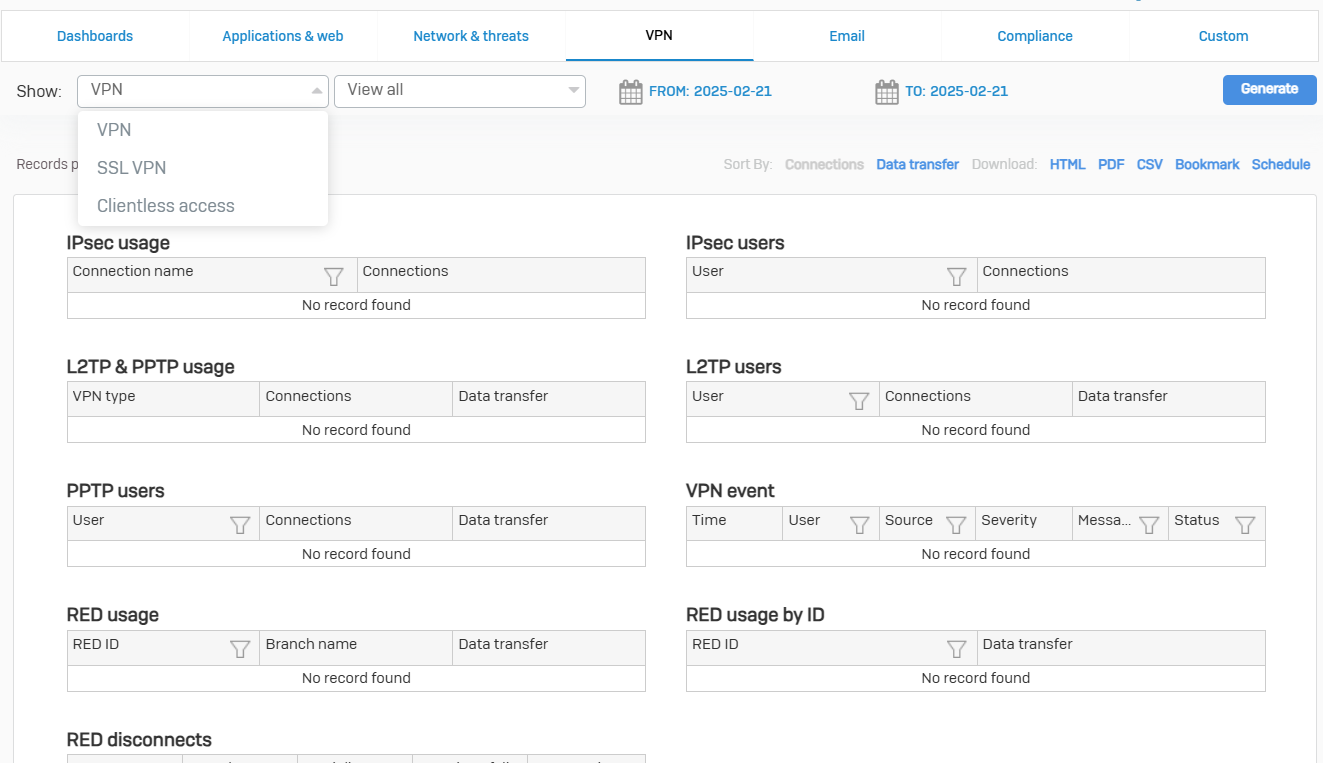The height and width of the screenshot is (763, 1323).
Task: Open the TO date calendar icon
Action: tap(887, 92)
